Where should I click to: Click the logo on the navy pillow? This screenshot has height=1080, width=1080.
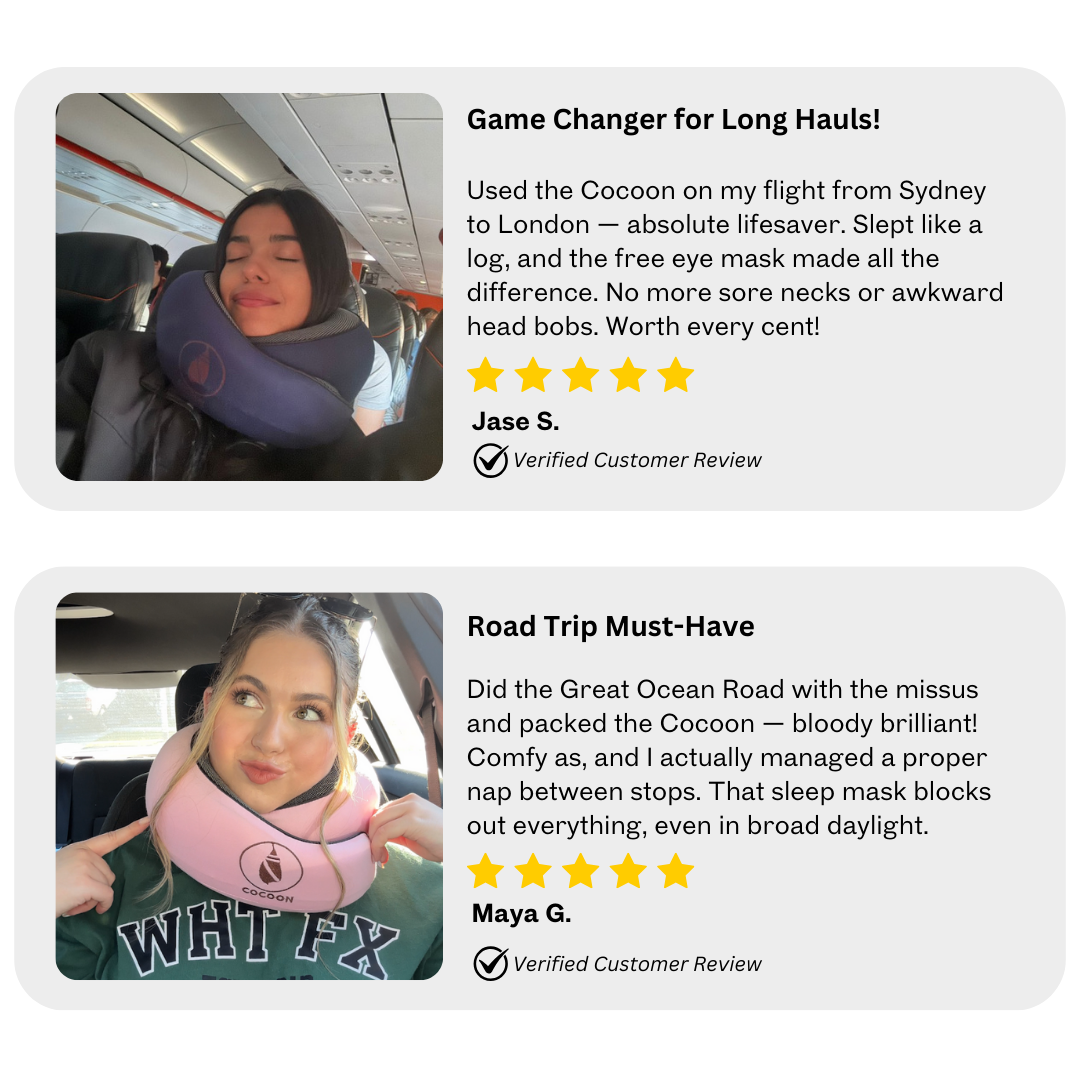pyautogui.click(x=202, y=369)
